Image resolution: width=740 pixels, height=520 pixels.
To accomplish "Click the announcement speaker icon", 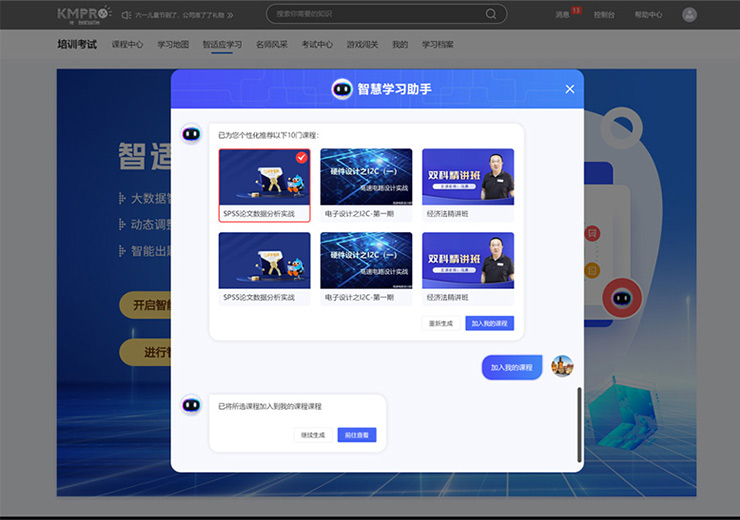I will pos(126,15).
